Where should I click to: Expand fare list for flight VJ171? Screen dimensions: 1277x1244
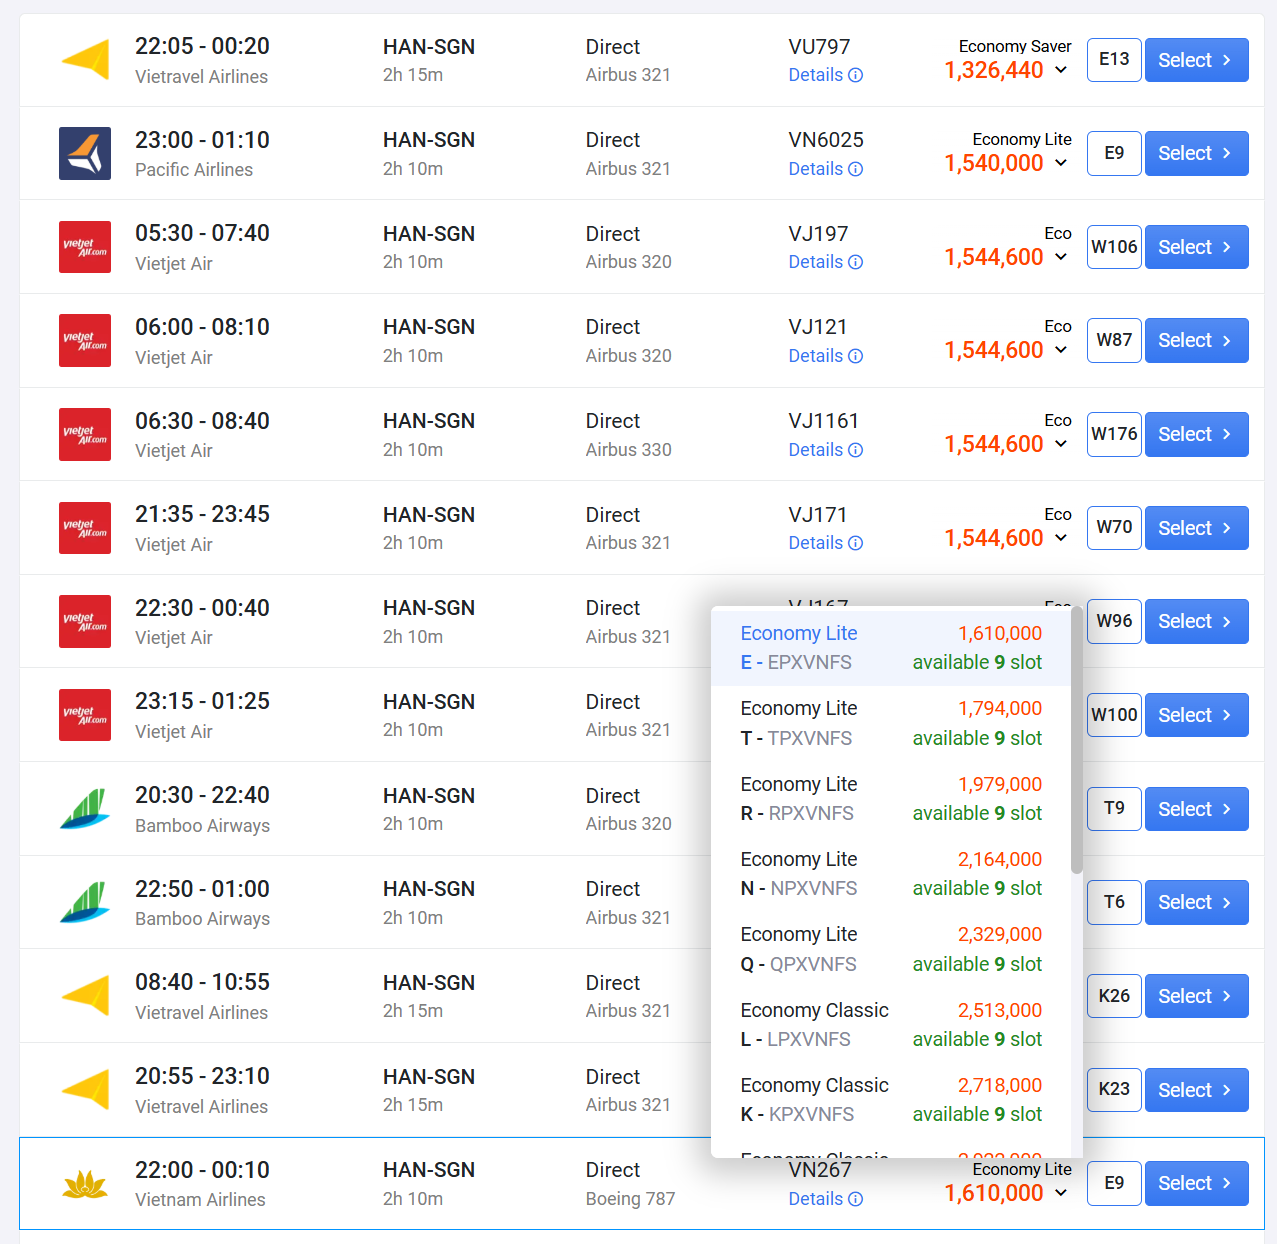pyautogui.click(x=1061, y=538)
